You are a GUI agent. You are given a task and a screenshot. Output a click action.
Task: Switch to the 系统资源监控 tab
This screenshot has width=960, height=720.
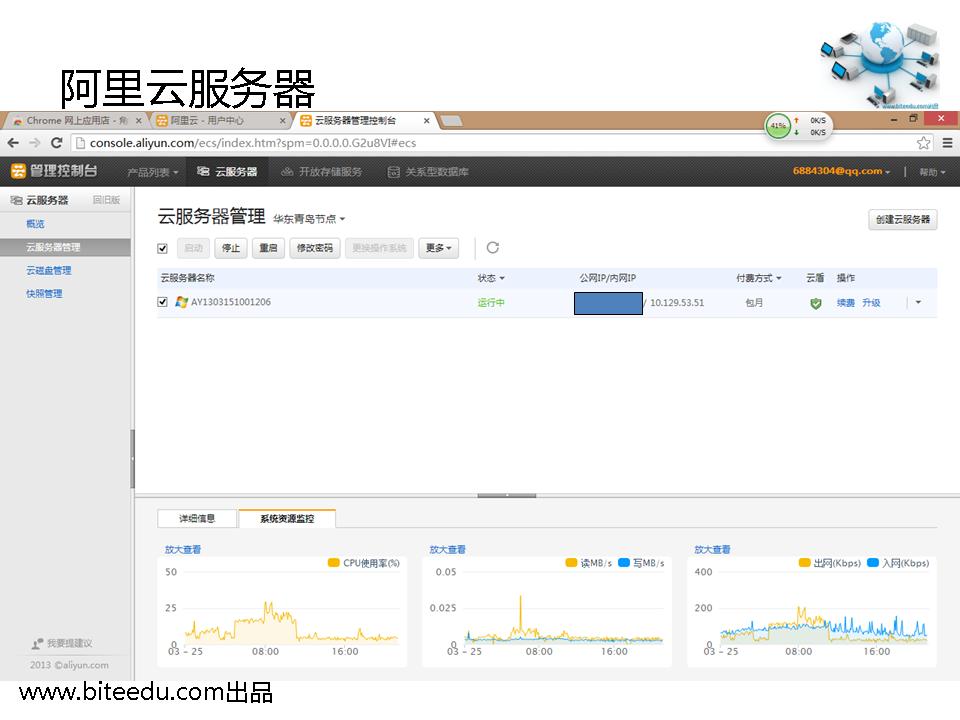pos(287,519)
